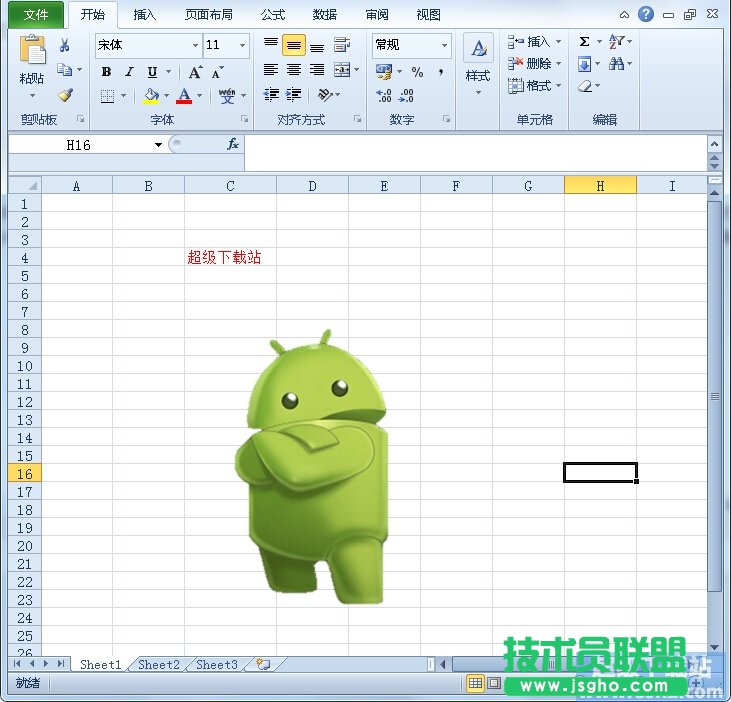Click the Percent Style icon
The height and width of the screenshot is (702, 731).
click(x=417, y=72)
